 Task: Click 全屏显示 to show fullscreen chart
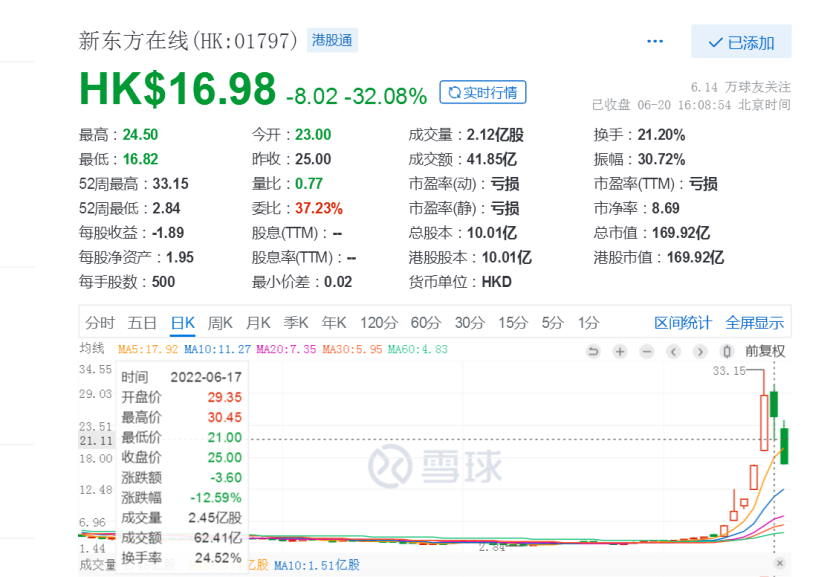pos(755,322)
